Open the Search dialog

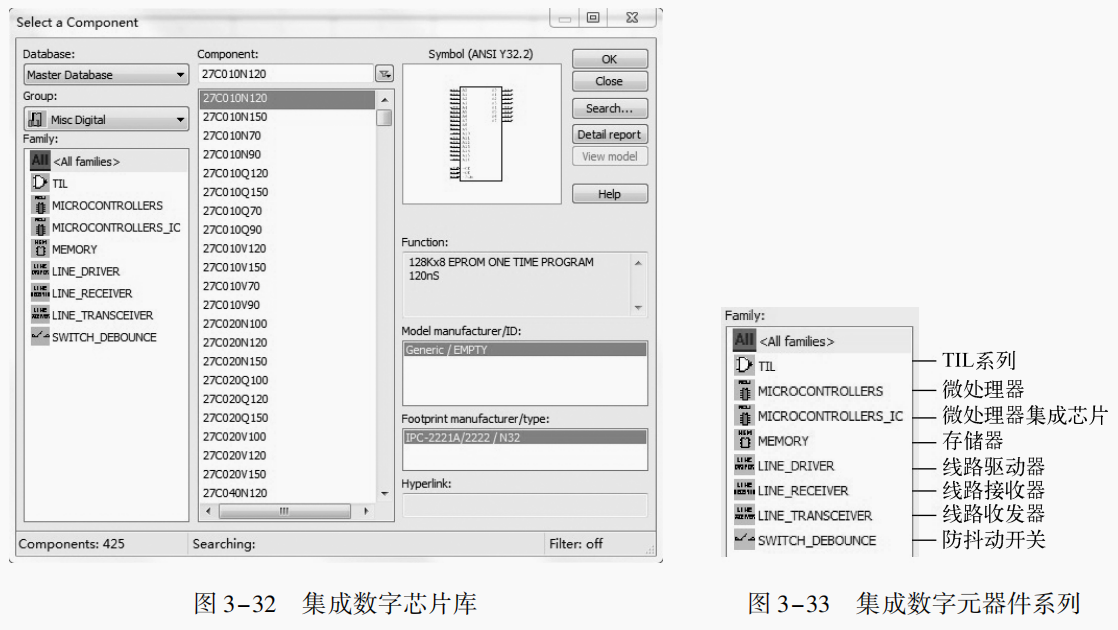(609, 108)
